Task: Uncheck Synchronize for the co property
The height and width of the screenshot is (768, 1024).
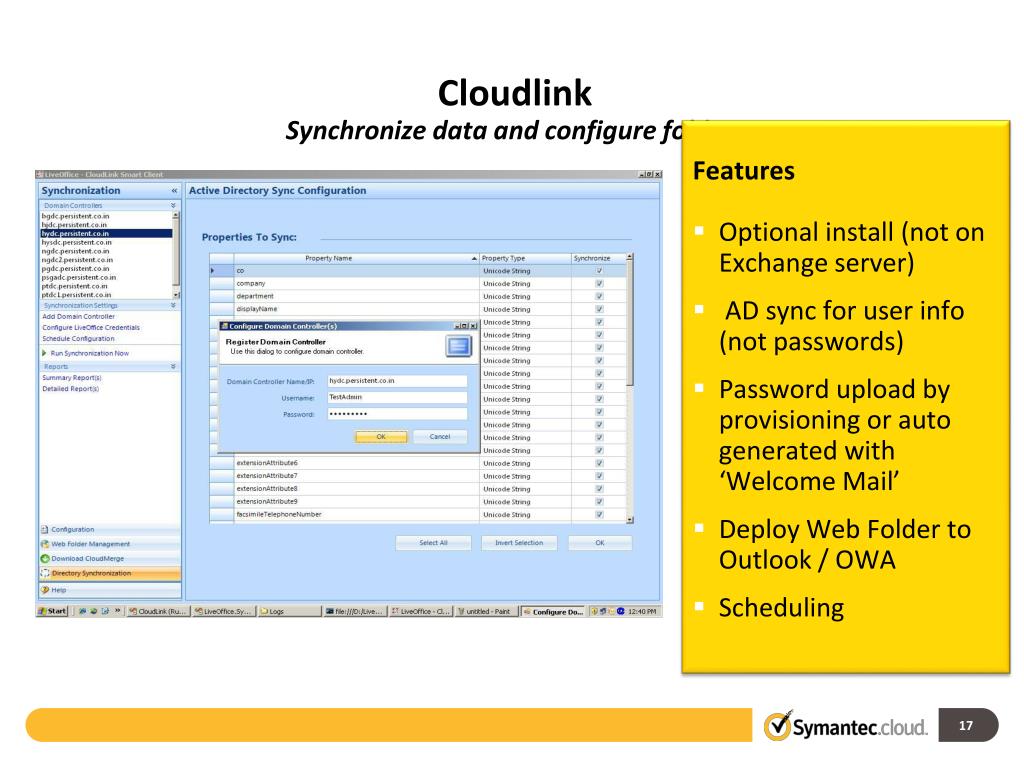Action: click(x=599, y=271)
